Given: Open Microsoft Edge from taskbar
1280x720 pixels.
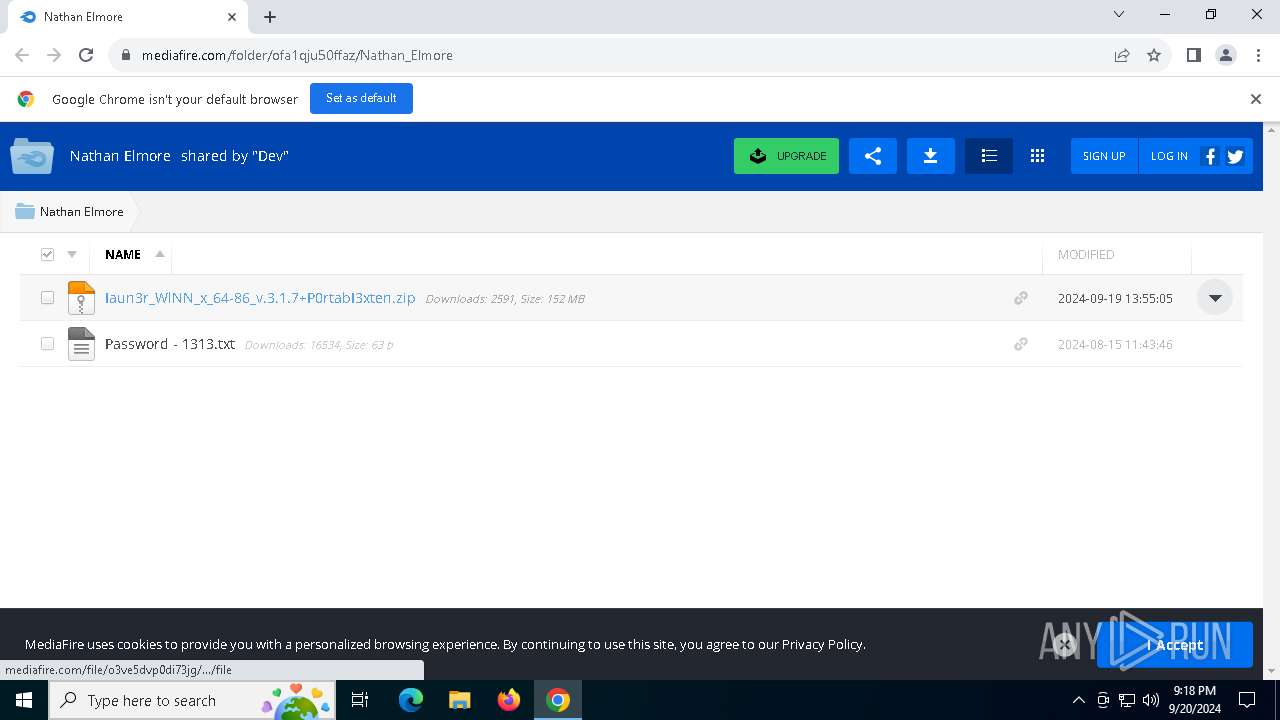Looking at the screenshot, I should (x=411, y=700).
